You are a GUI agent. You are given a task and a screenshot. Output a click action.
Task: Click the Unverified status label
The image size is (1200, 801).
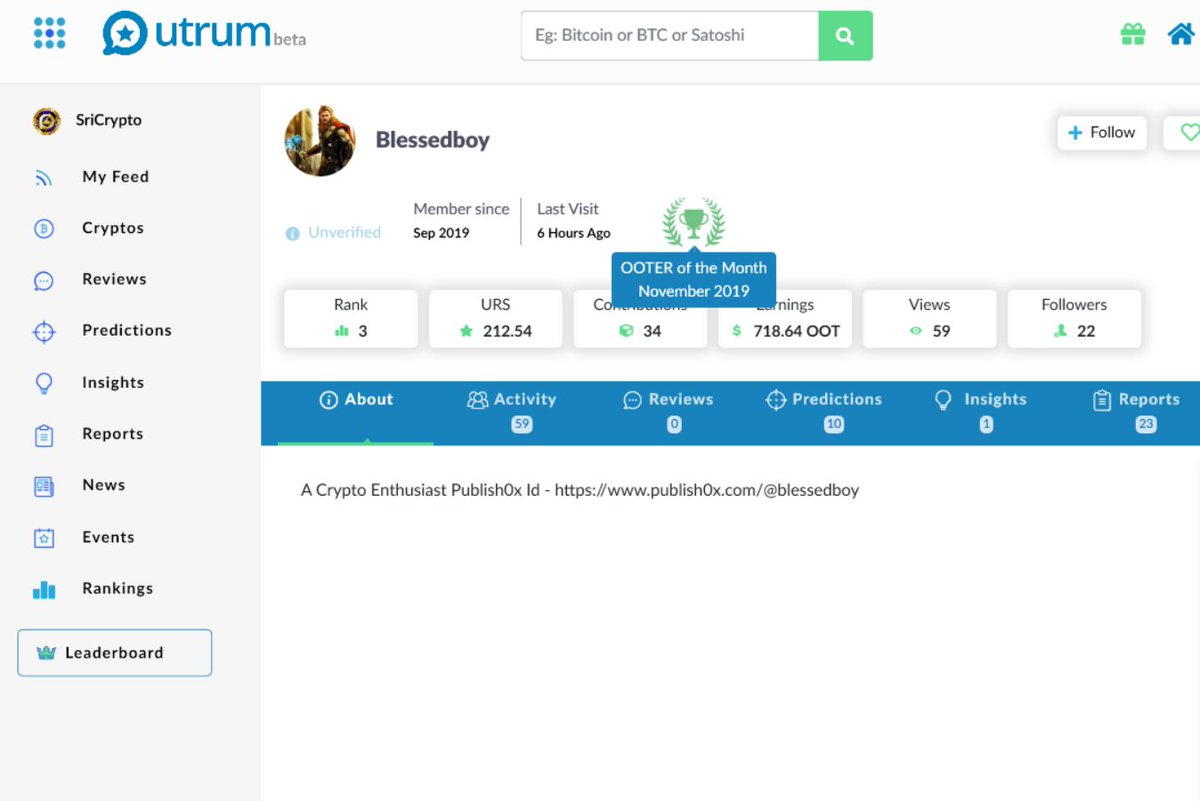[344, 232]
